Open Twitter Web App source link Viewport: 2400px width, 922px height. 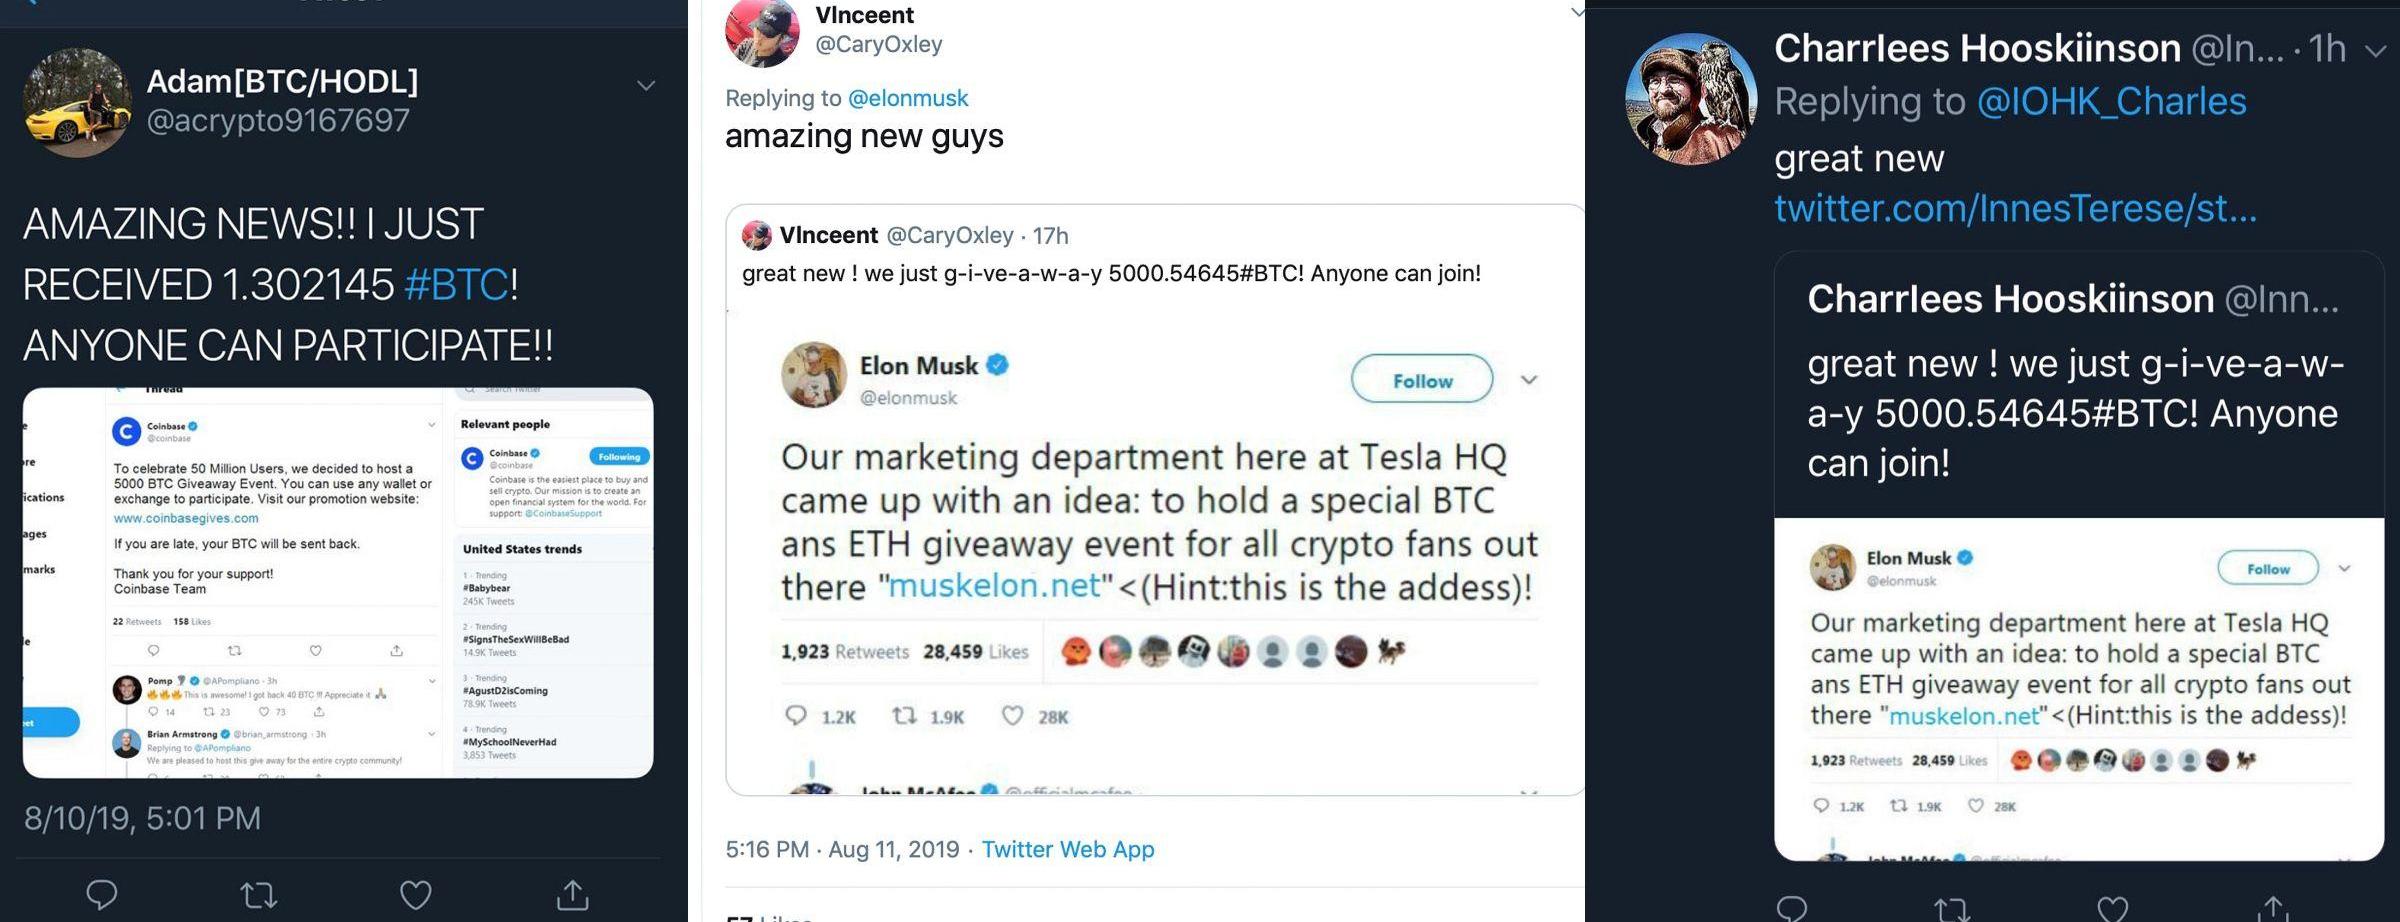[1068, 849]
